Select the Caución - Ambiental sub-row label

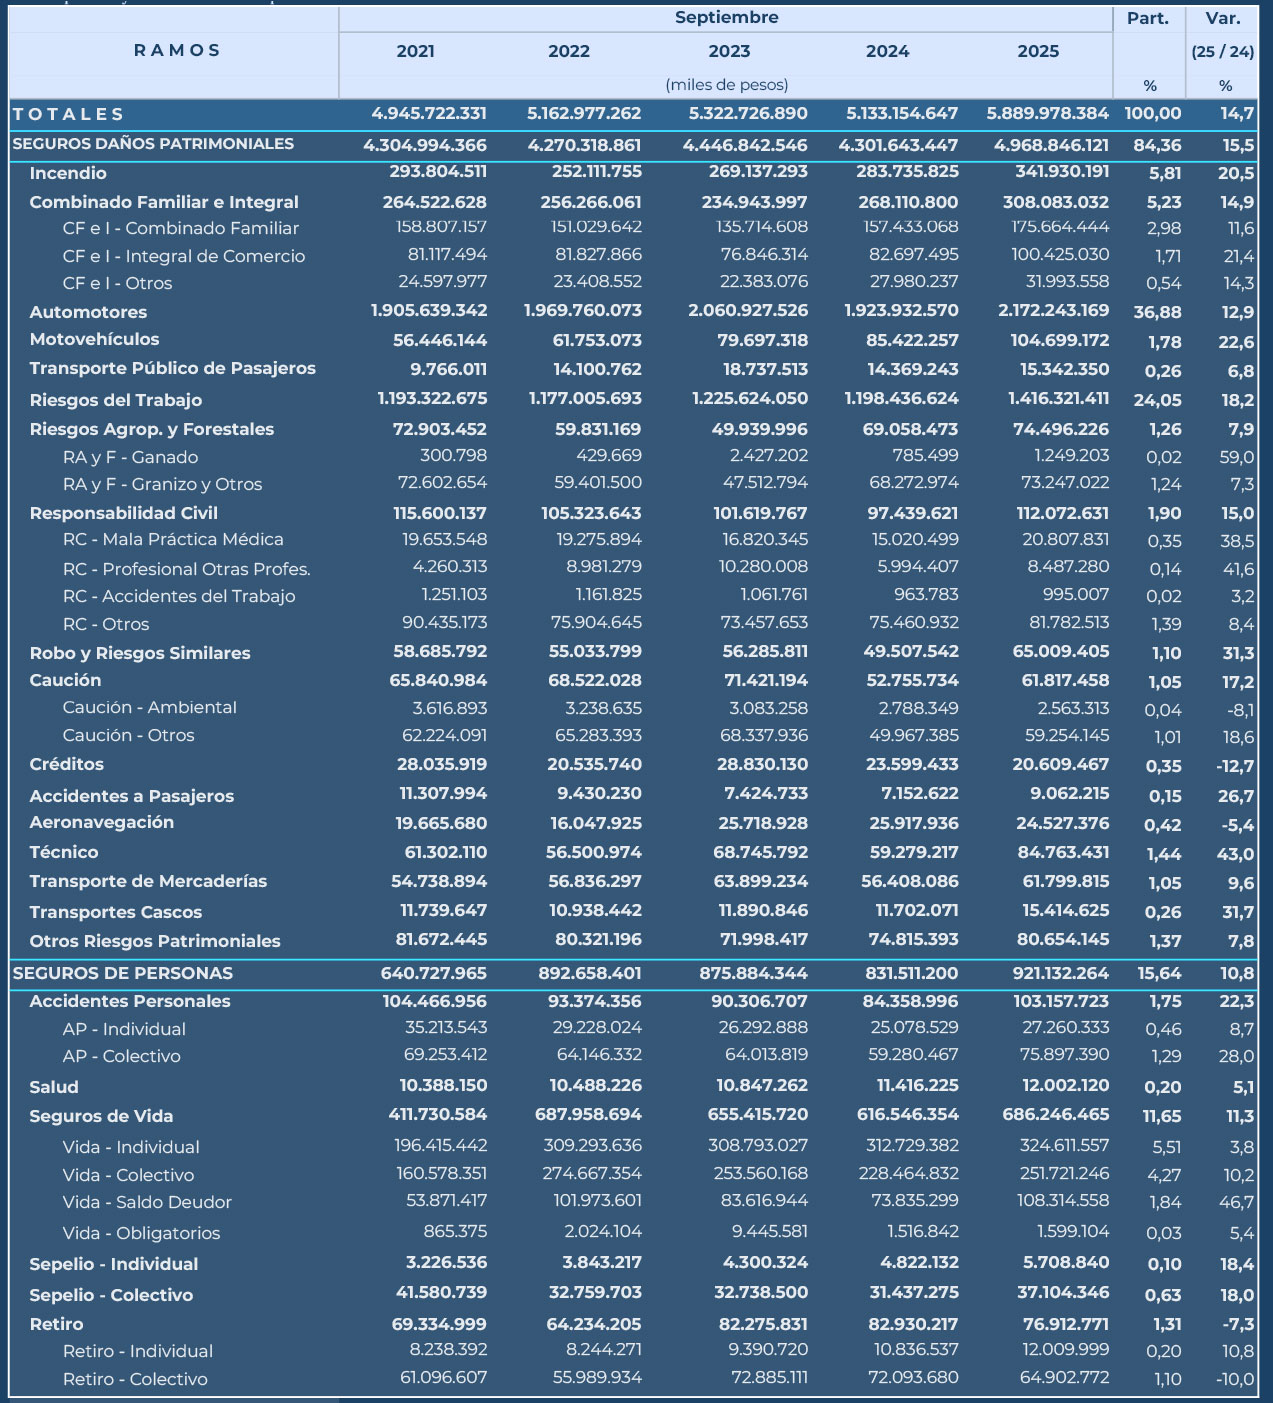[149, 708]
